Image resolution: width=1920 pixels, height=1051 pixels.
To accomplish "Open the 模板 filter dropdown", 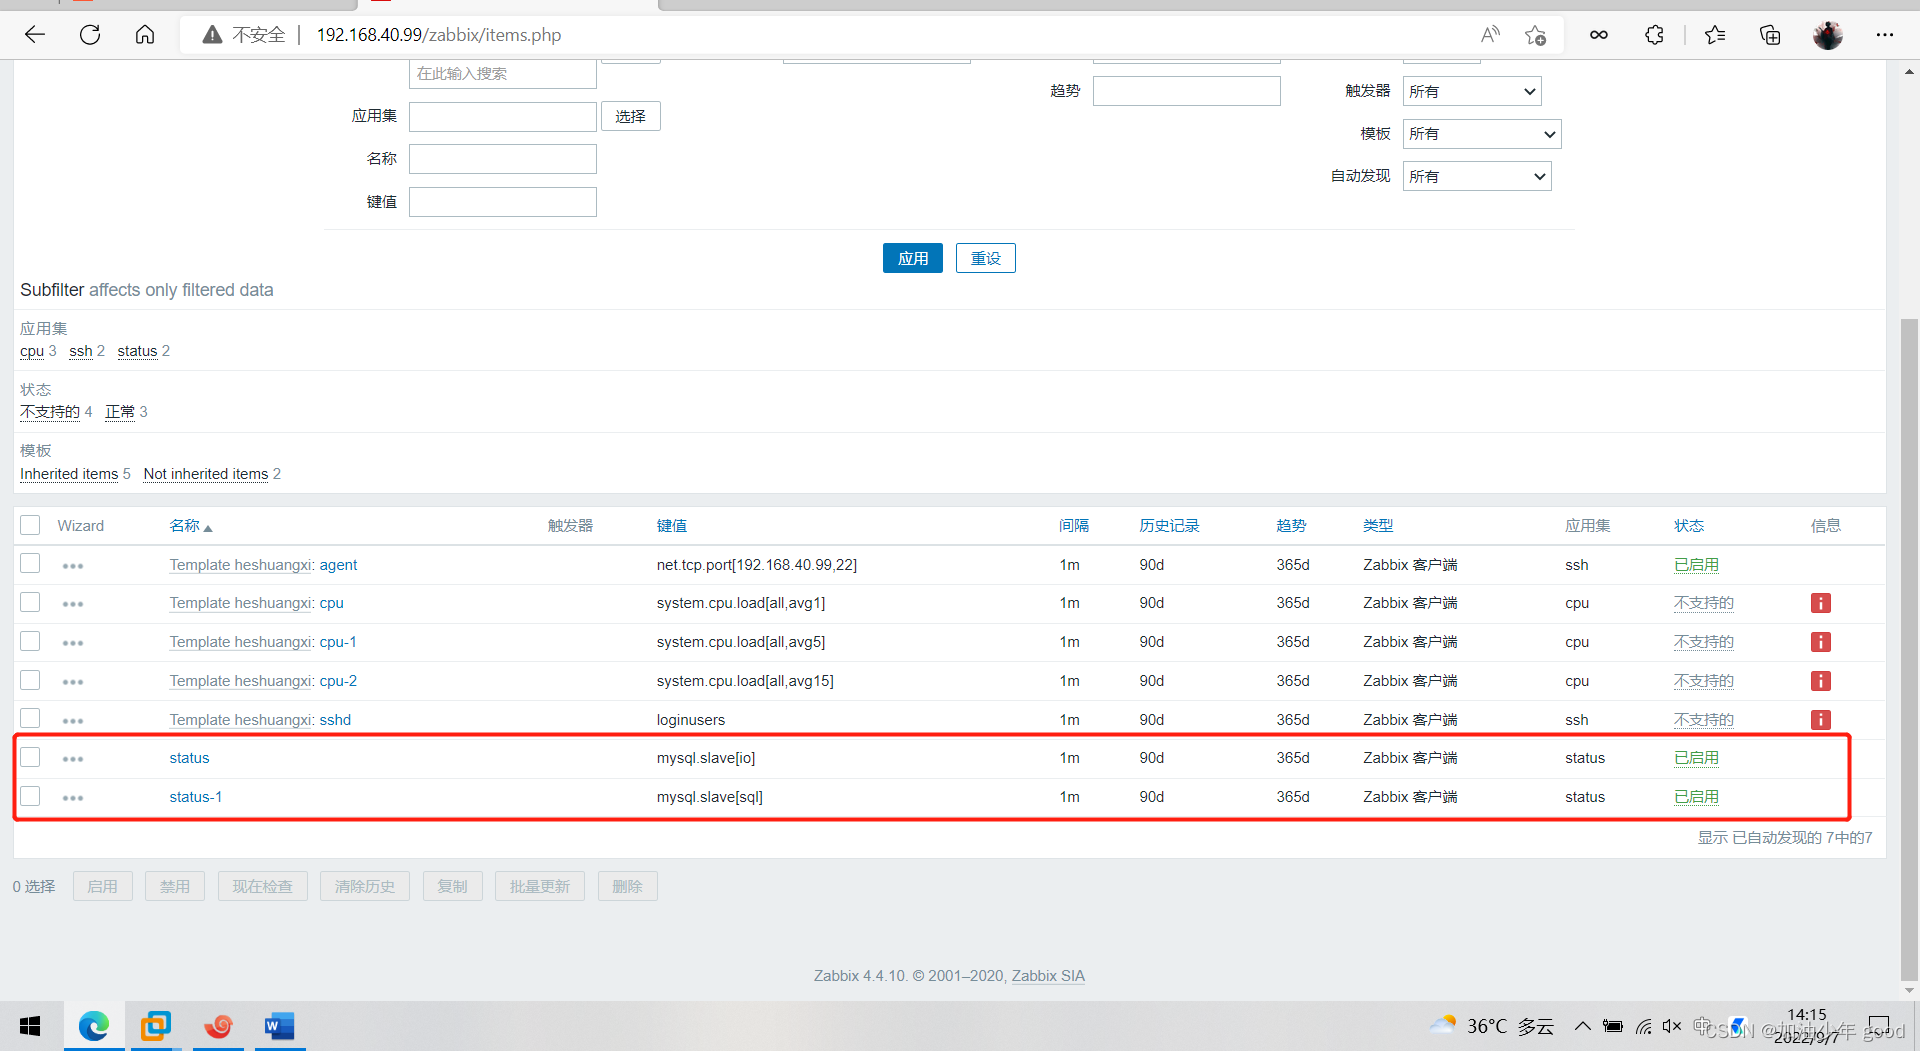I will (x=1482, y=134).
